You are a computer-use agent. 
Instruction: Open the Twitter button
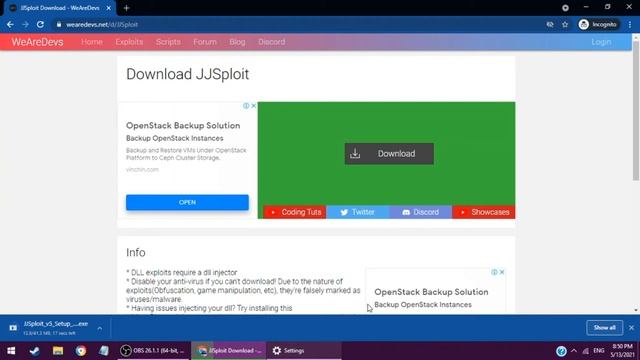pos(358,212)
